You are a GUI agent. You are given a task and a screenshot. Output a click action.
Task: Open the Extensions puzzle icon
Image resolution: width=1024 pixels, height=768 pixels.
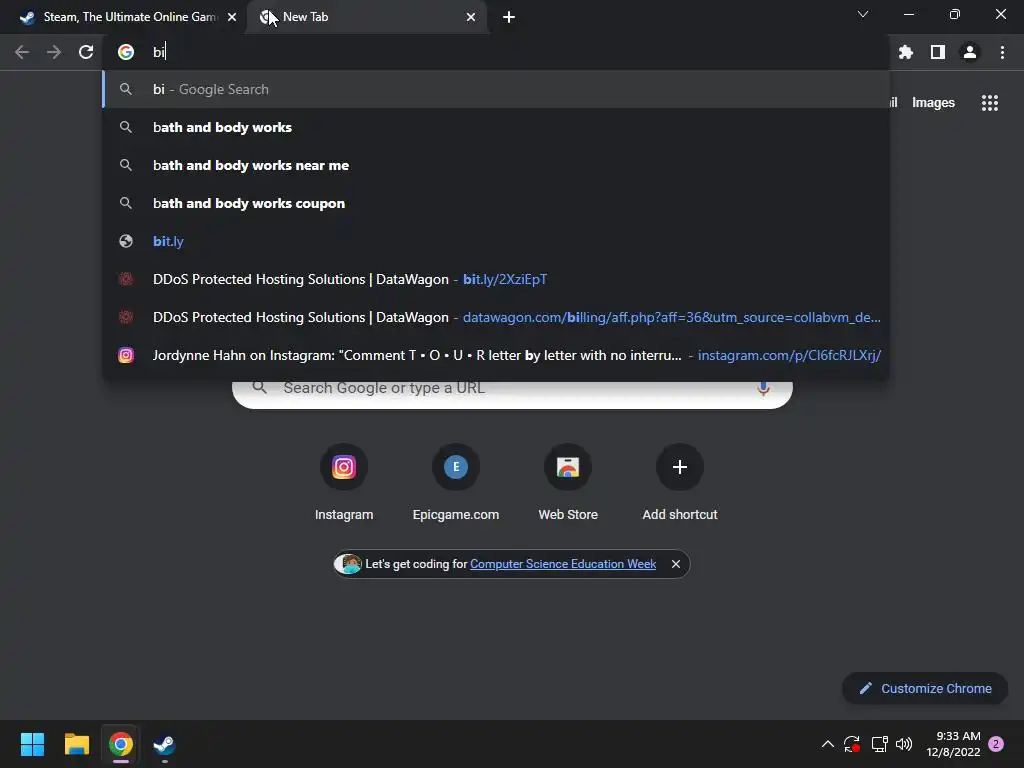coord(905,52)
